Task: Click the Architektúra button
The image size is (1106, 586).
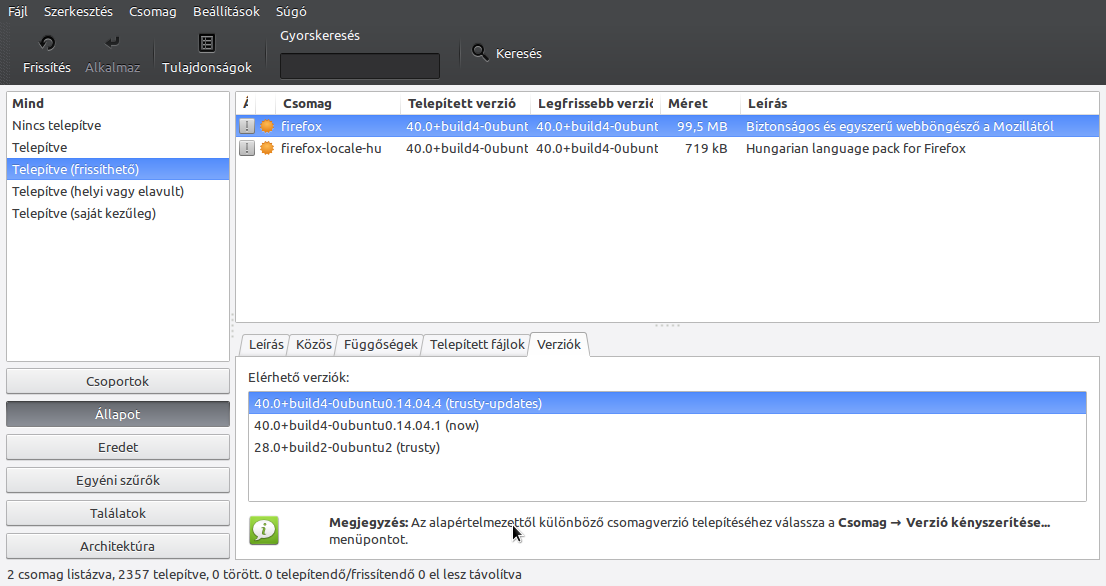Action: (x=118, y=547)
